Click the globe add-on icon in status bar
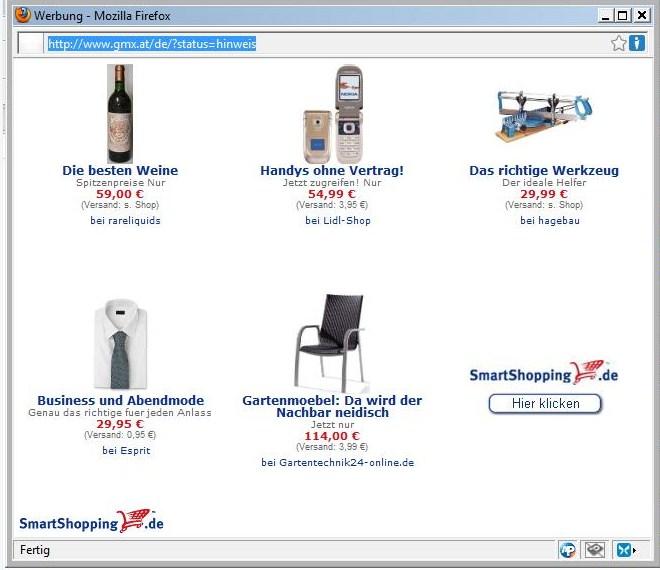 (x=567, y=550)
